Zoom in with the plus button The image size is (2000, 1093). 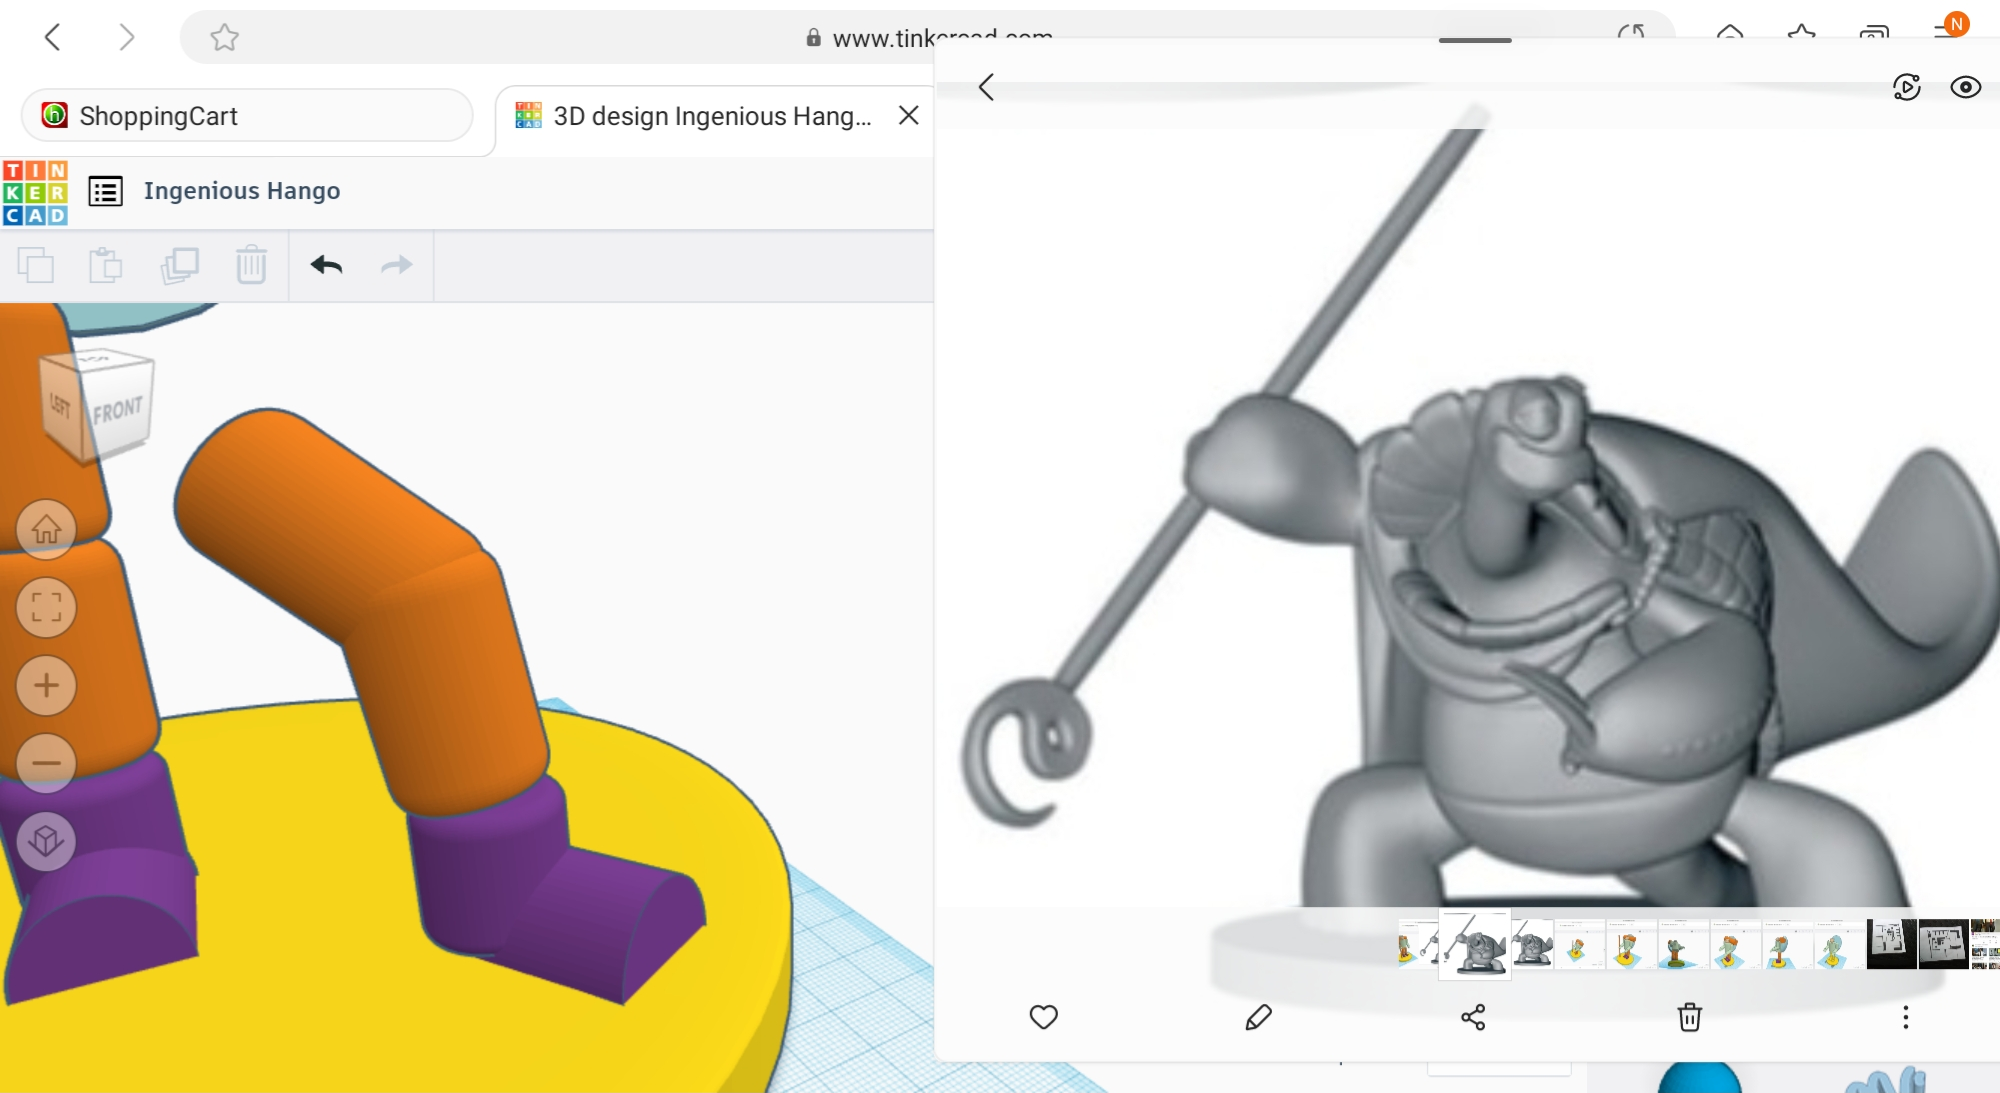click(x=46, y=685)
